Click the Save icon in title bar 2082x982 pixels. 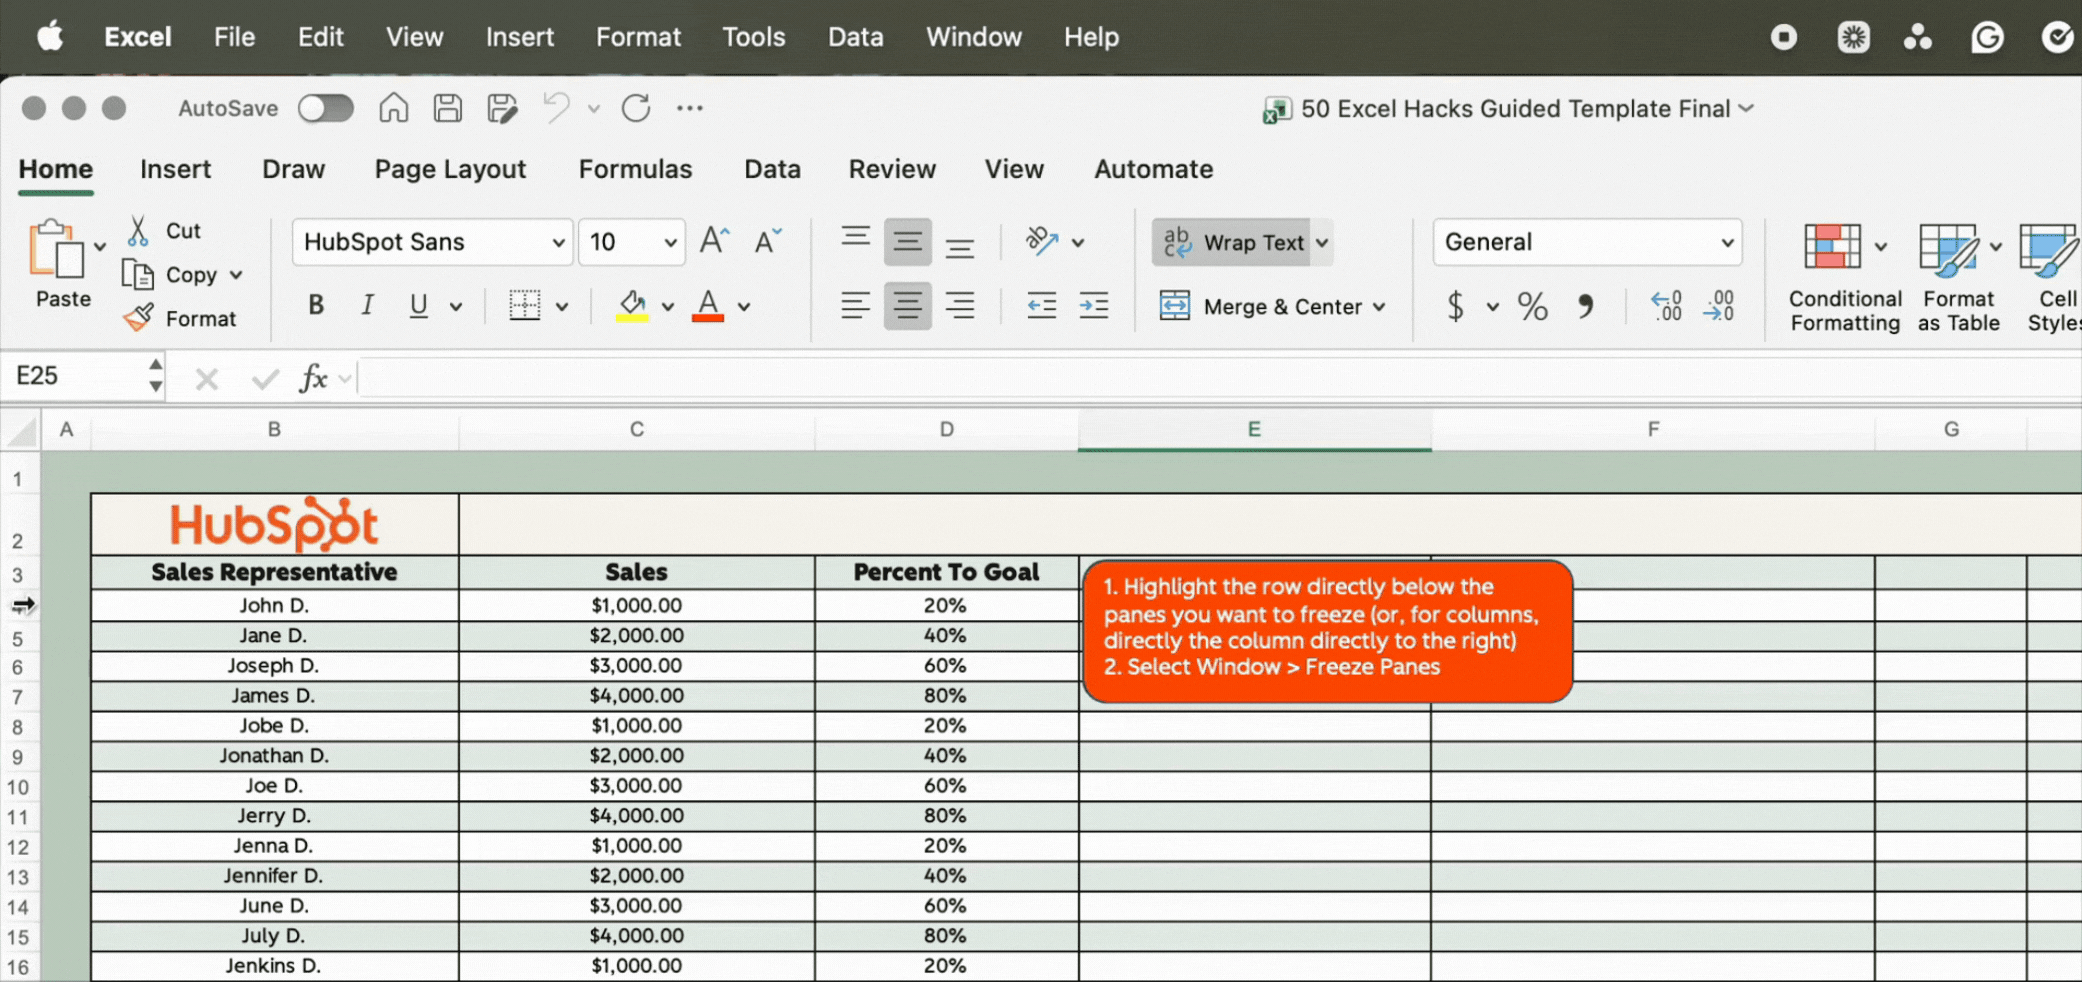pos(447,108)
